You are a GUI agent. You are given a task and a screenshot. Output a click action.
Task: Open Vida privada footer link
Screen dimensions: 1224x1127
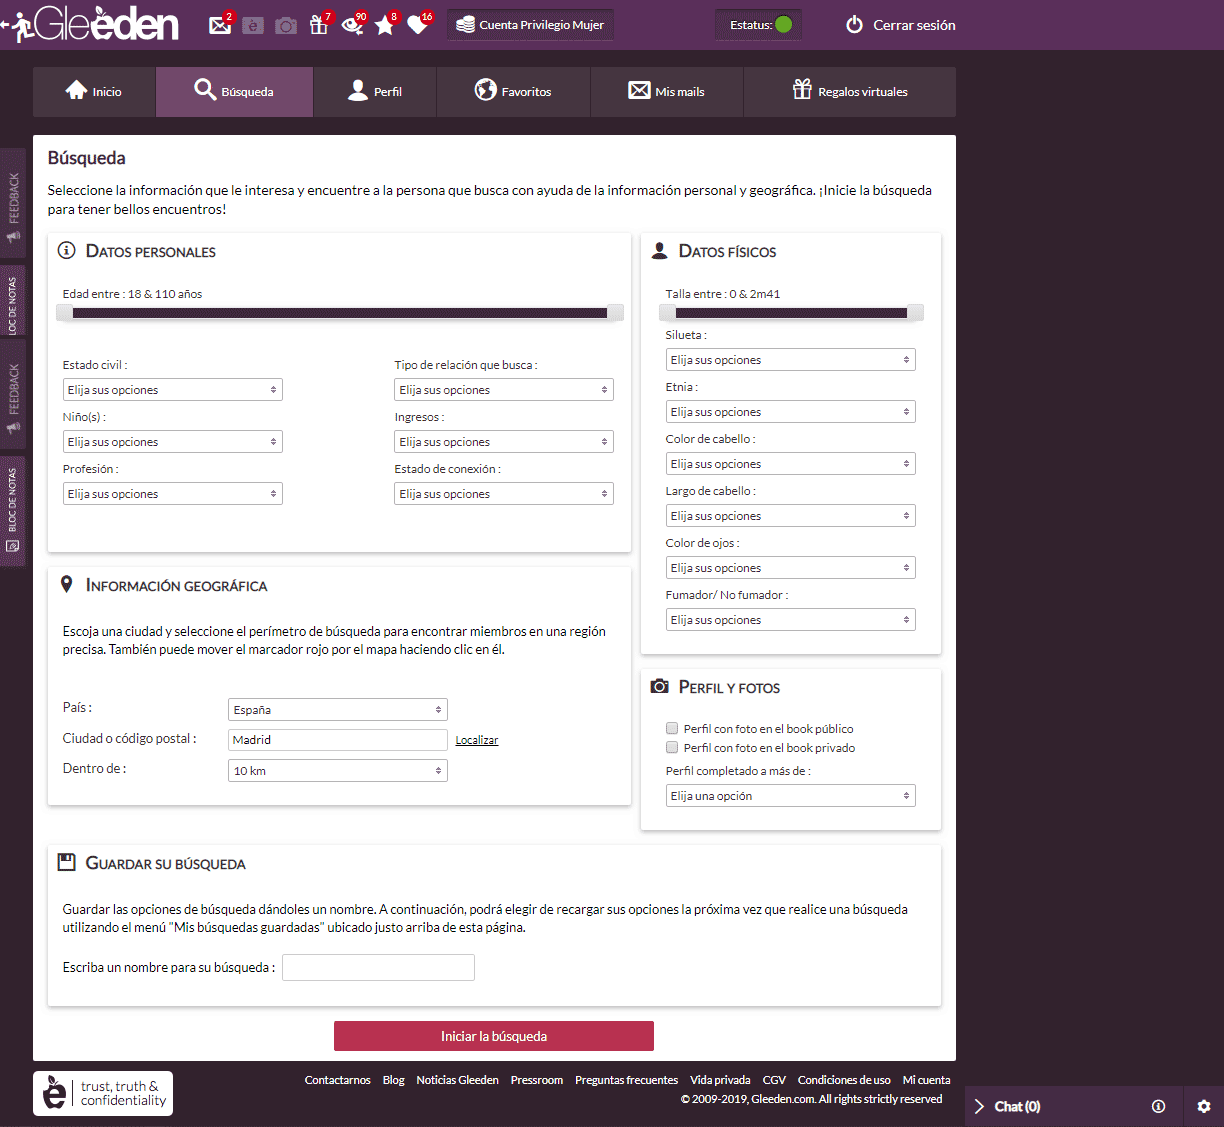coord(721,1080)
